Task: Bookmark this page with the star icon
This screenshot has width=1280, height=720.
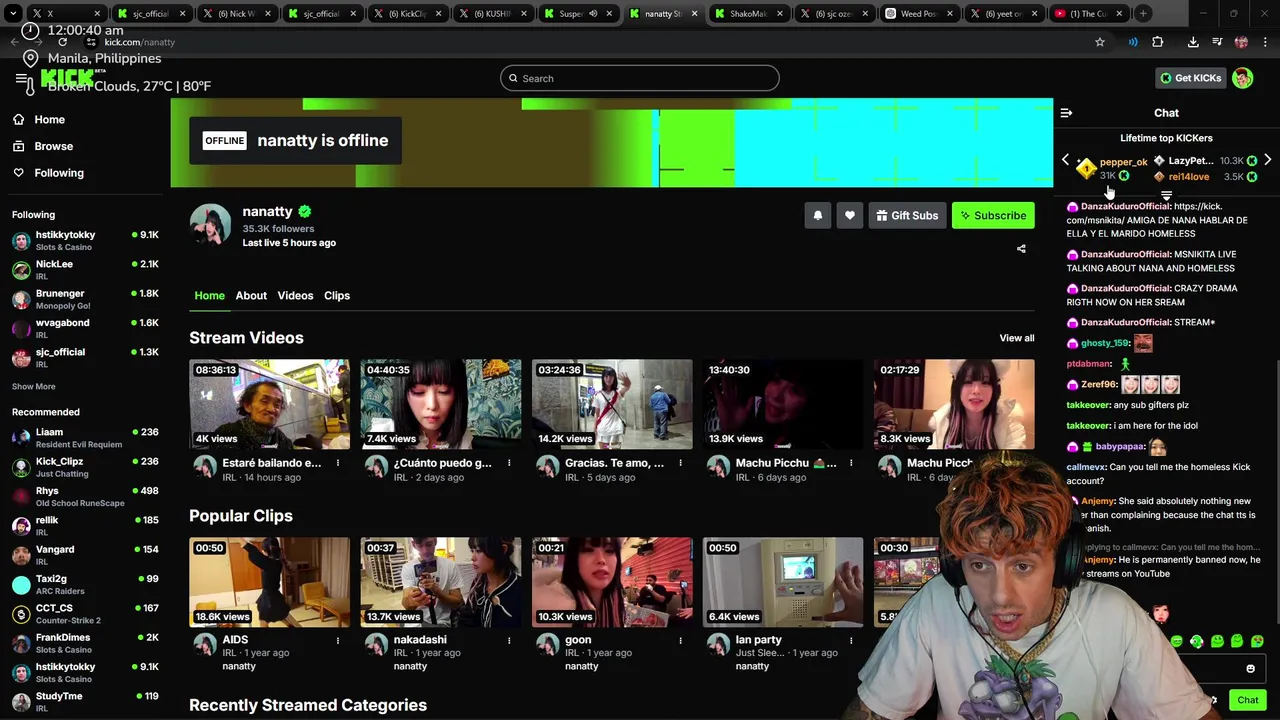Action: 1100,42
